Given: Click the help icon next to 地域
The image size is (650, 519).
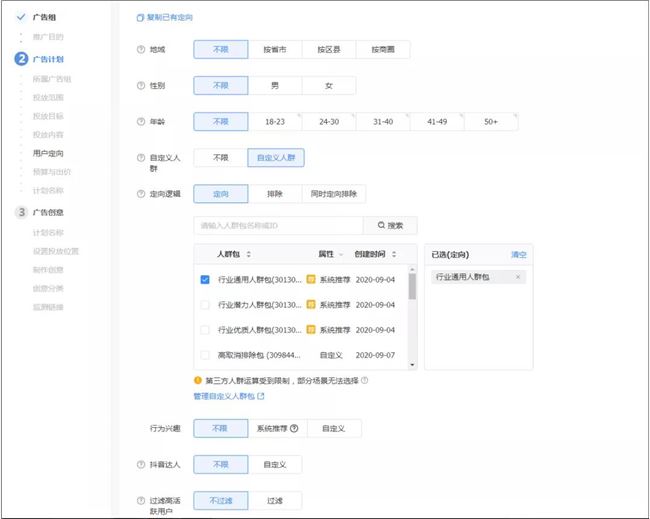Looking at the screenshot, I should pos(140,49).
